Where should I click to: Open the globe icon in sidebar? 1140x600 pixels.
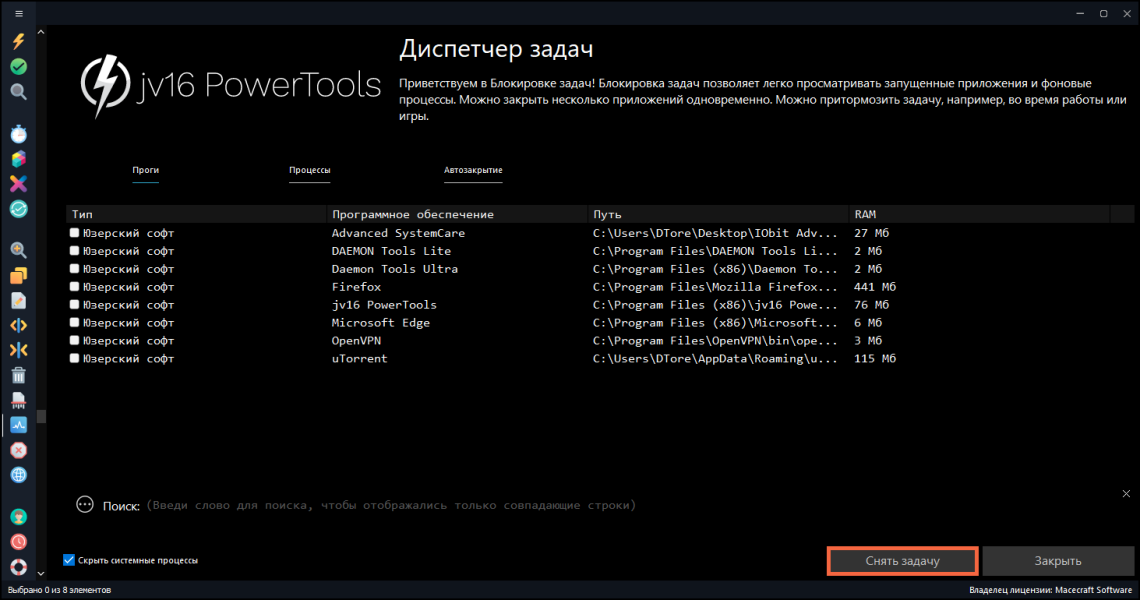tap(18, 475)
